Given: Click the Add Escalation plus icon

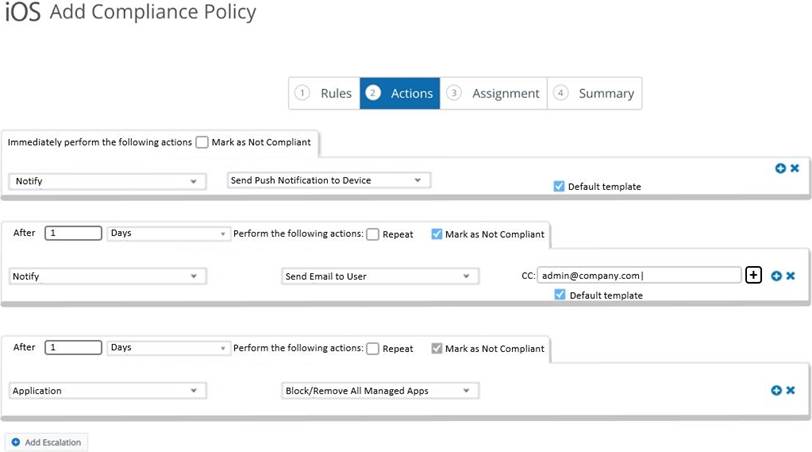Looking at the screenshot, I should [16, 441].
